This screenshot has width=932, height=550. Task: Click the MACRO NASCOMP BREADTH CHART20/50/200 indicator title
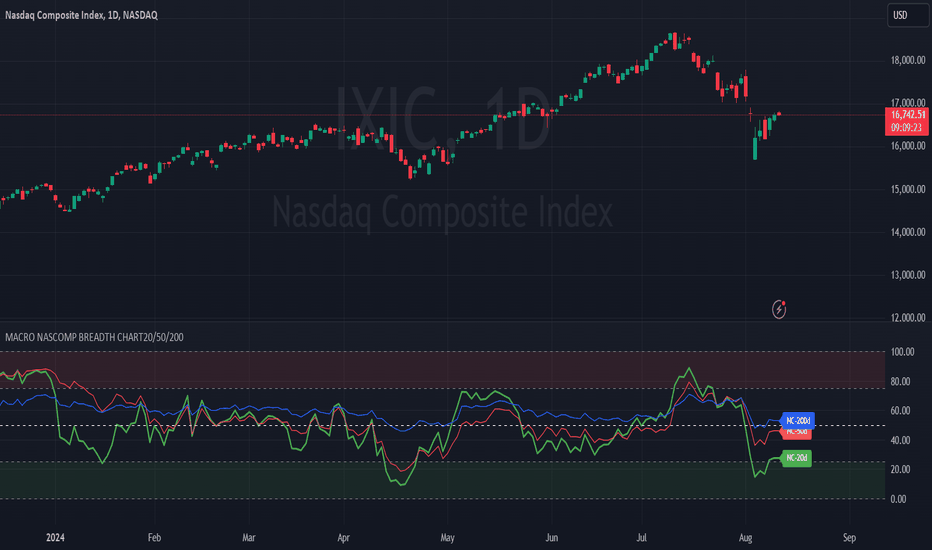pos(95,337)
